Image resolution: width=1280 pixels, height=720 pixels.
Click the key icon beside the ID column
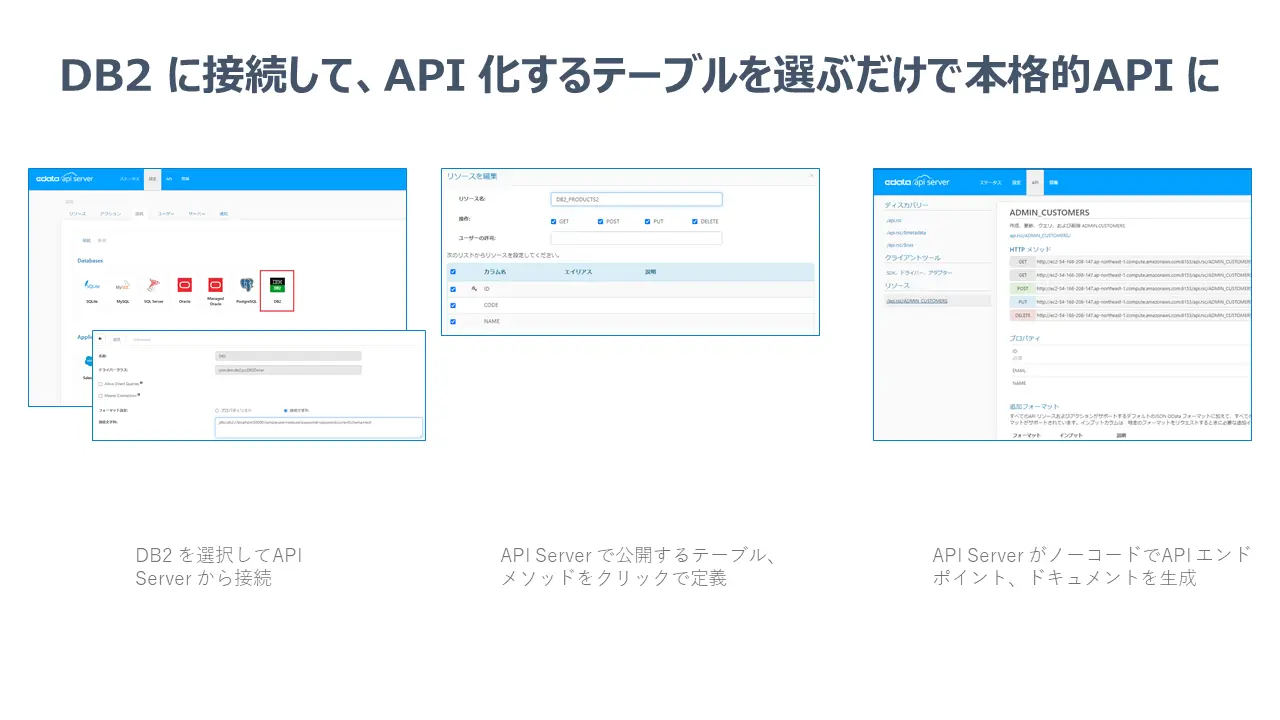pyautogui.click(x=474, y=288)
